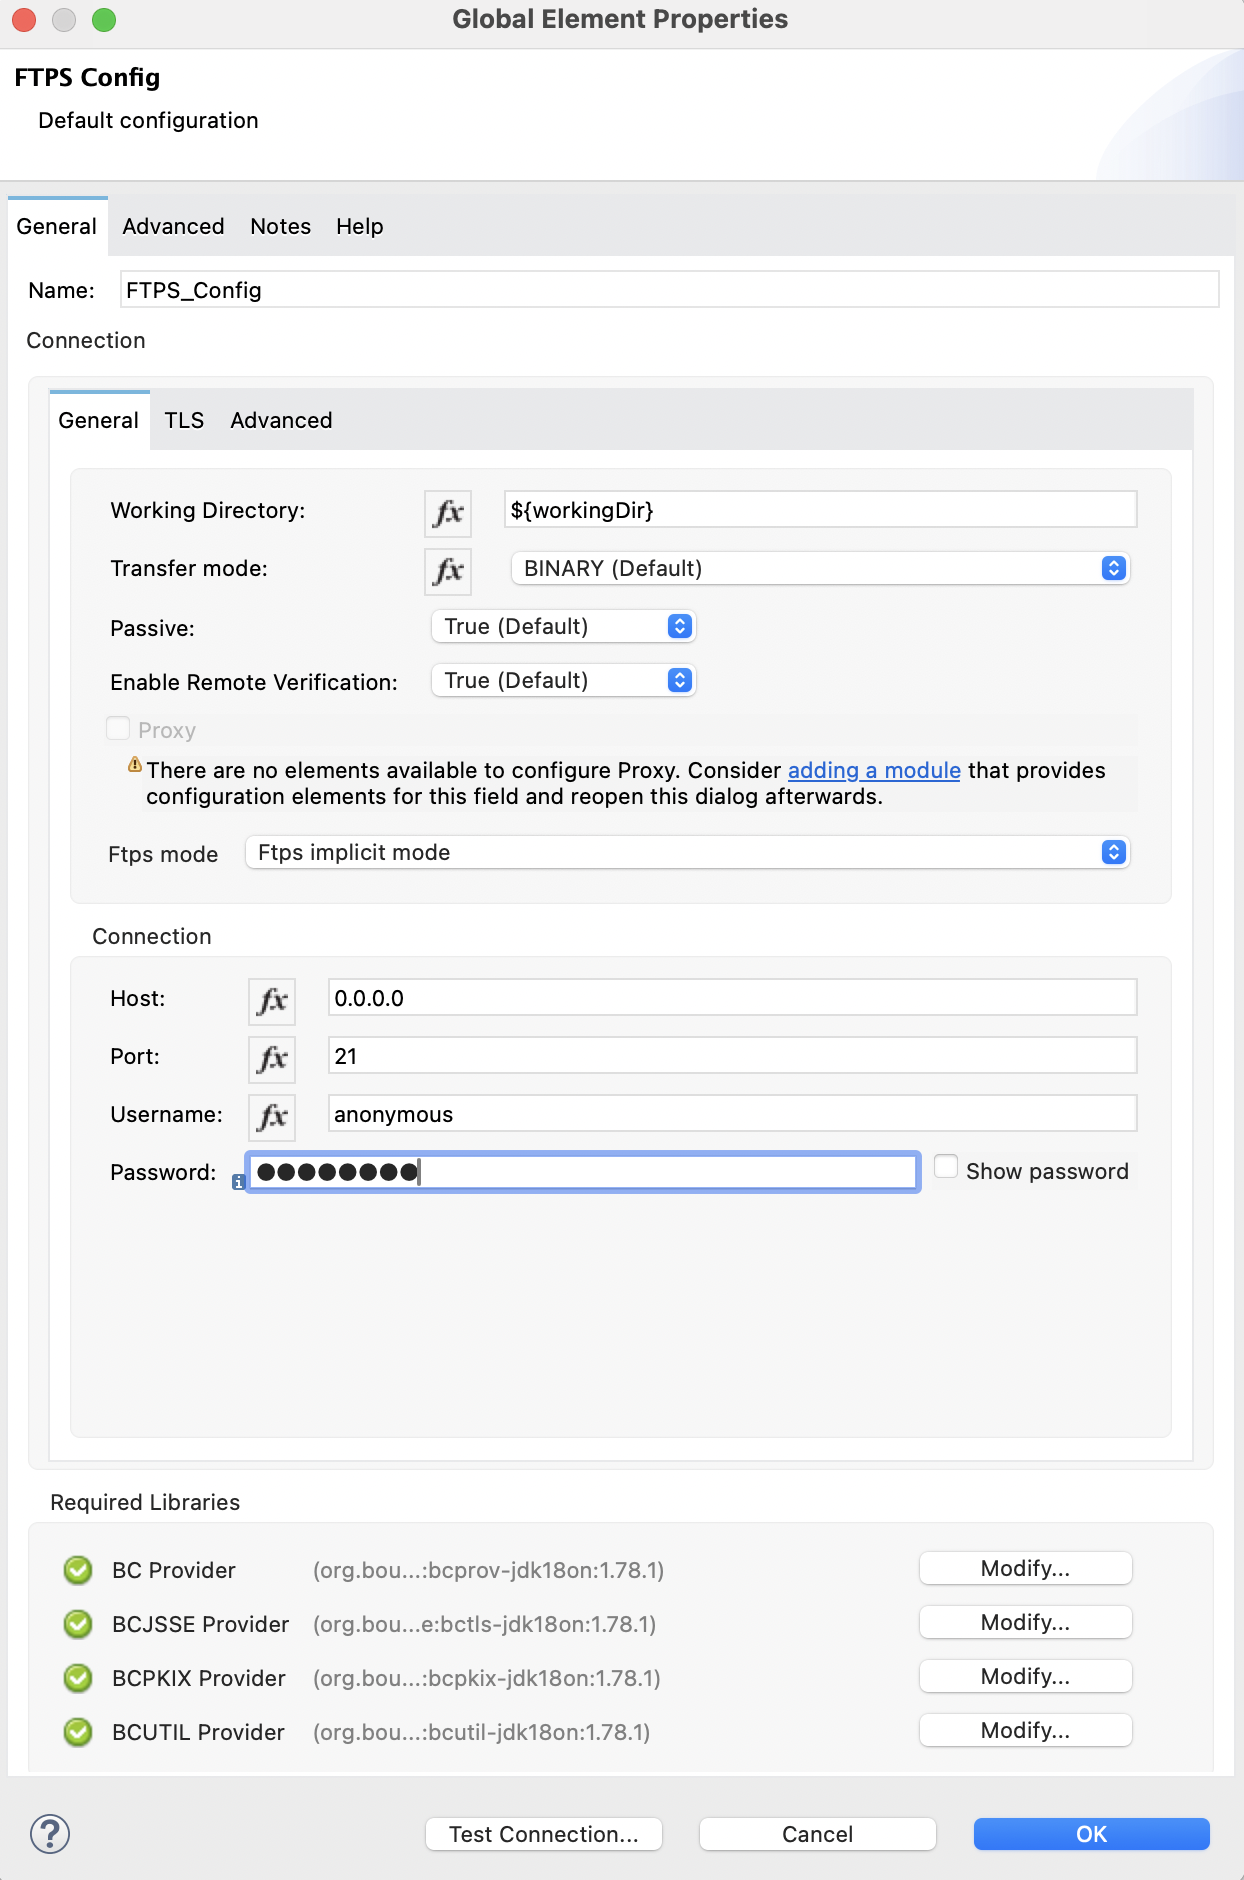Click the fx icon next to Host
This screenshot has width=1244, height=1880.
272,1001
